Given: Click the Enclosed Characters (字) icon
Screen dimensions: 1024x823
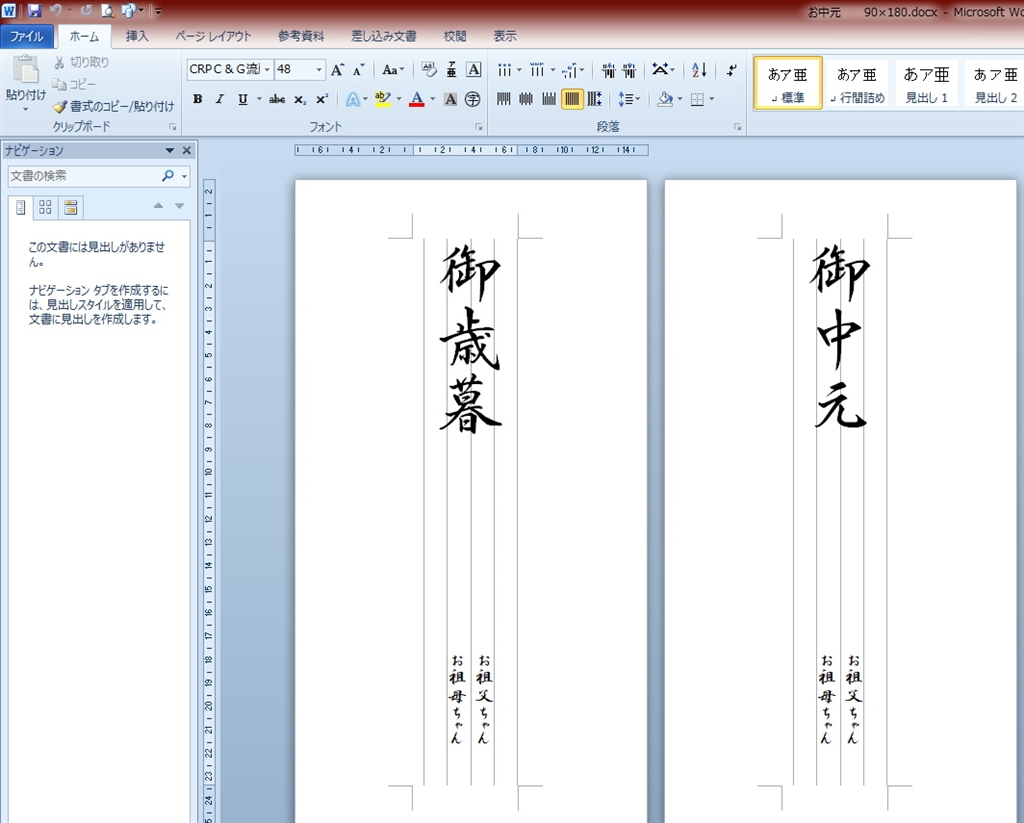Looking at the screenshot, I should [473, 99].
